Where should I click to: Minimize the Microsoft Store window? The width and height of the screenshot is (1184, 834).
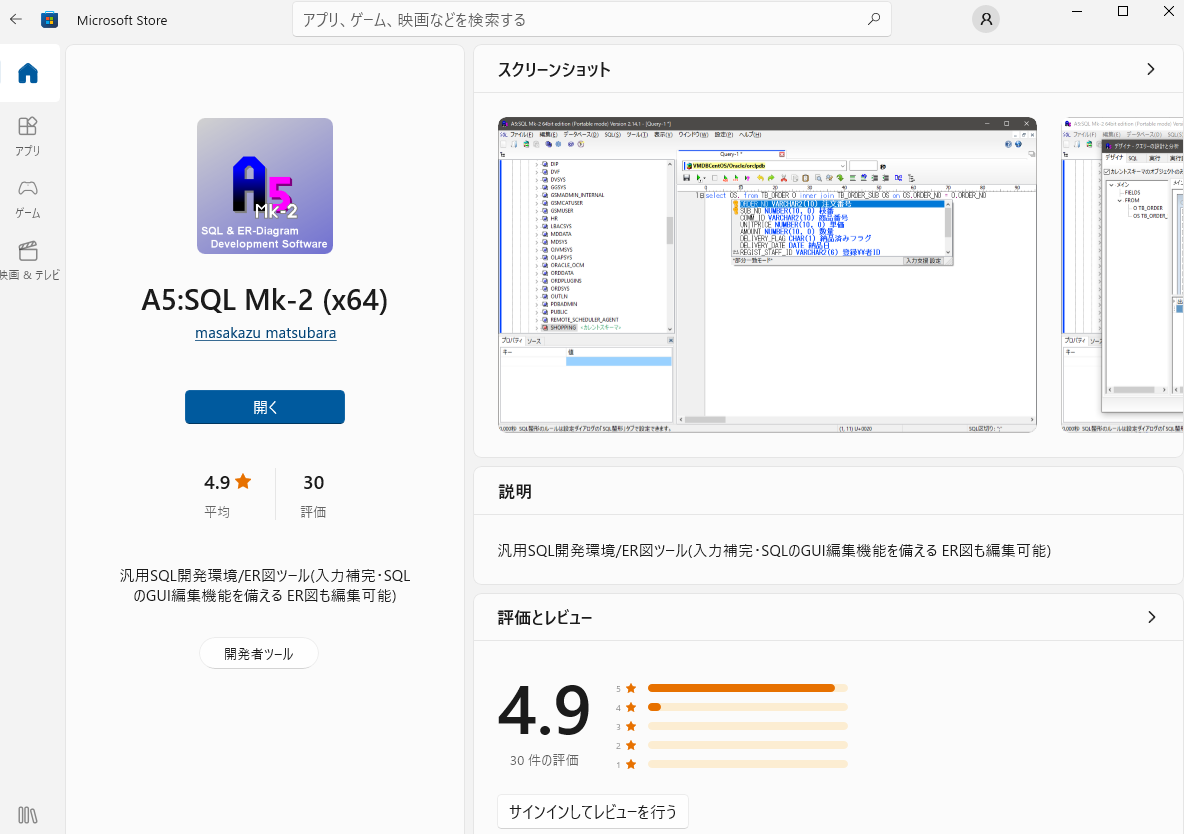pos(1077,11)
